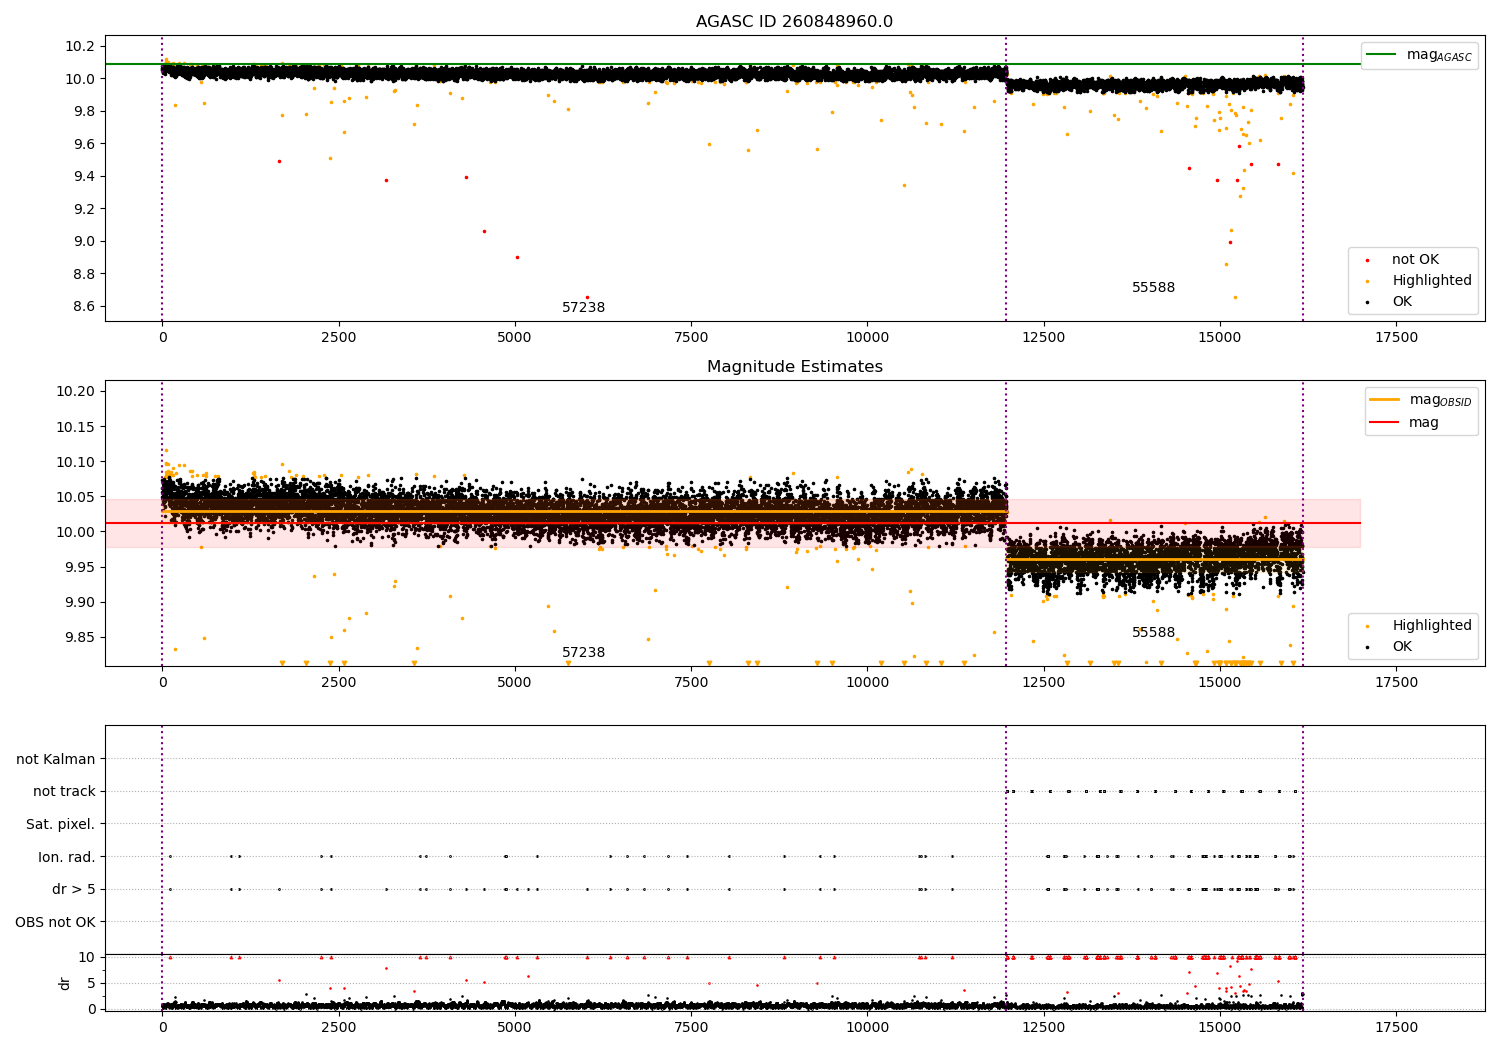The image size is (1500, 1050).
Task: Click the 55588 annotation in Magnitude Estimates plot
Action: [1153, 633]
